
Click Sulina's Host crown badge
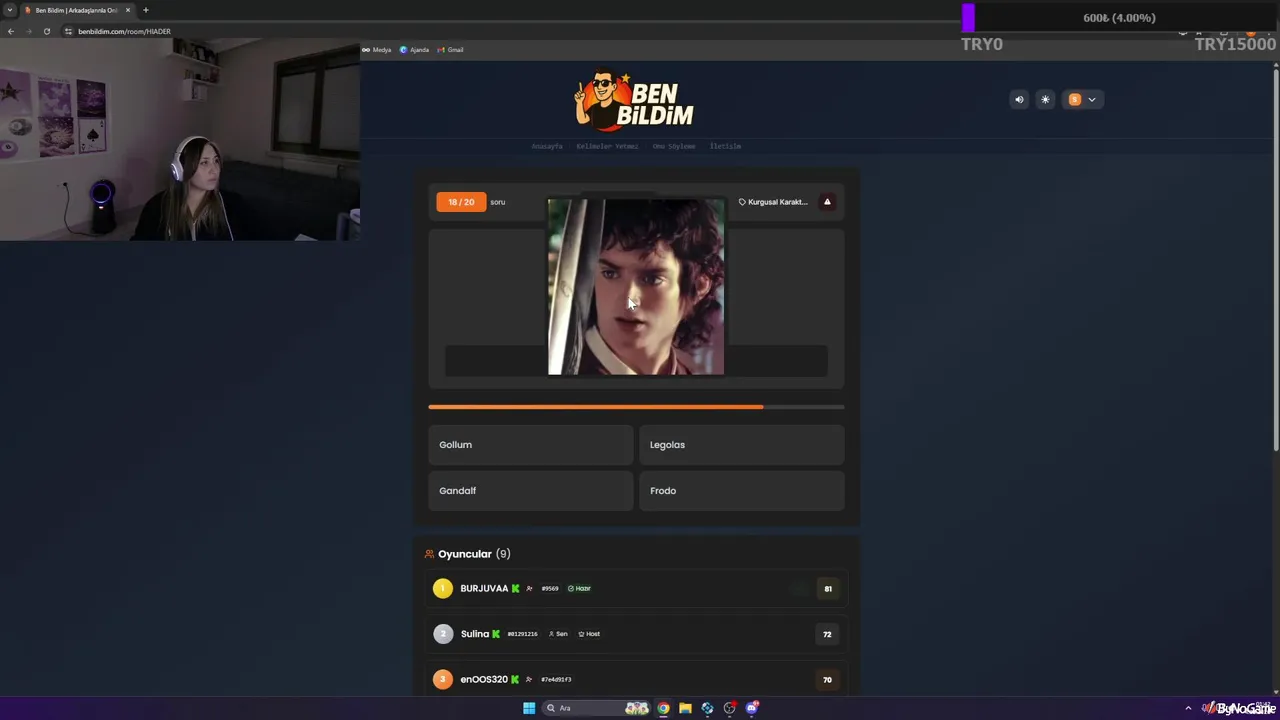tap(589, 634)
